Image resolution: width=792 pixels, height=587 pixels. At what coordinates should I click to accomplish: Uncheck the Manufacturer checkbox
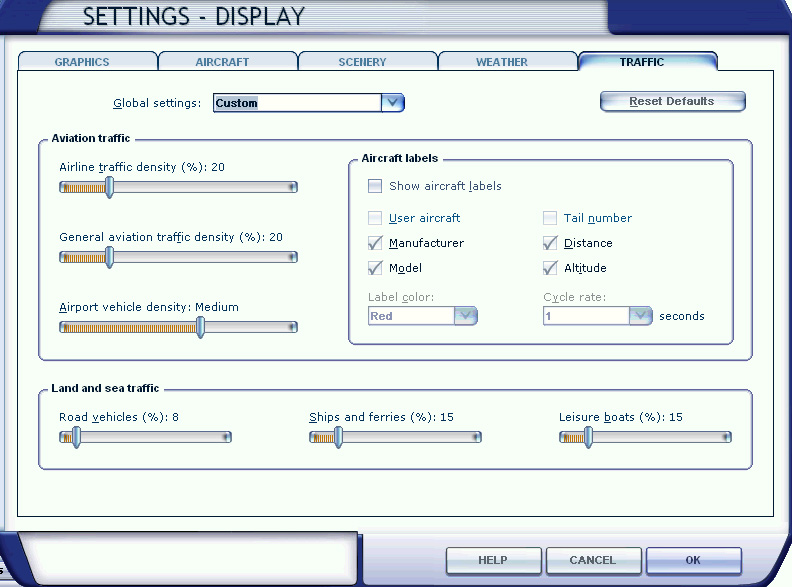pos(375,243)
